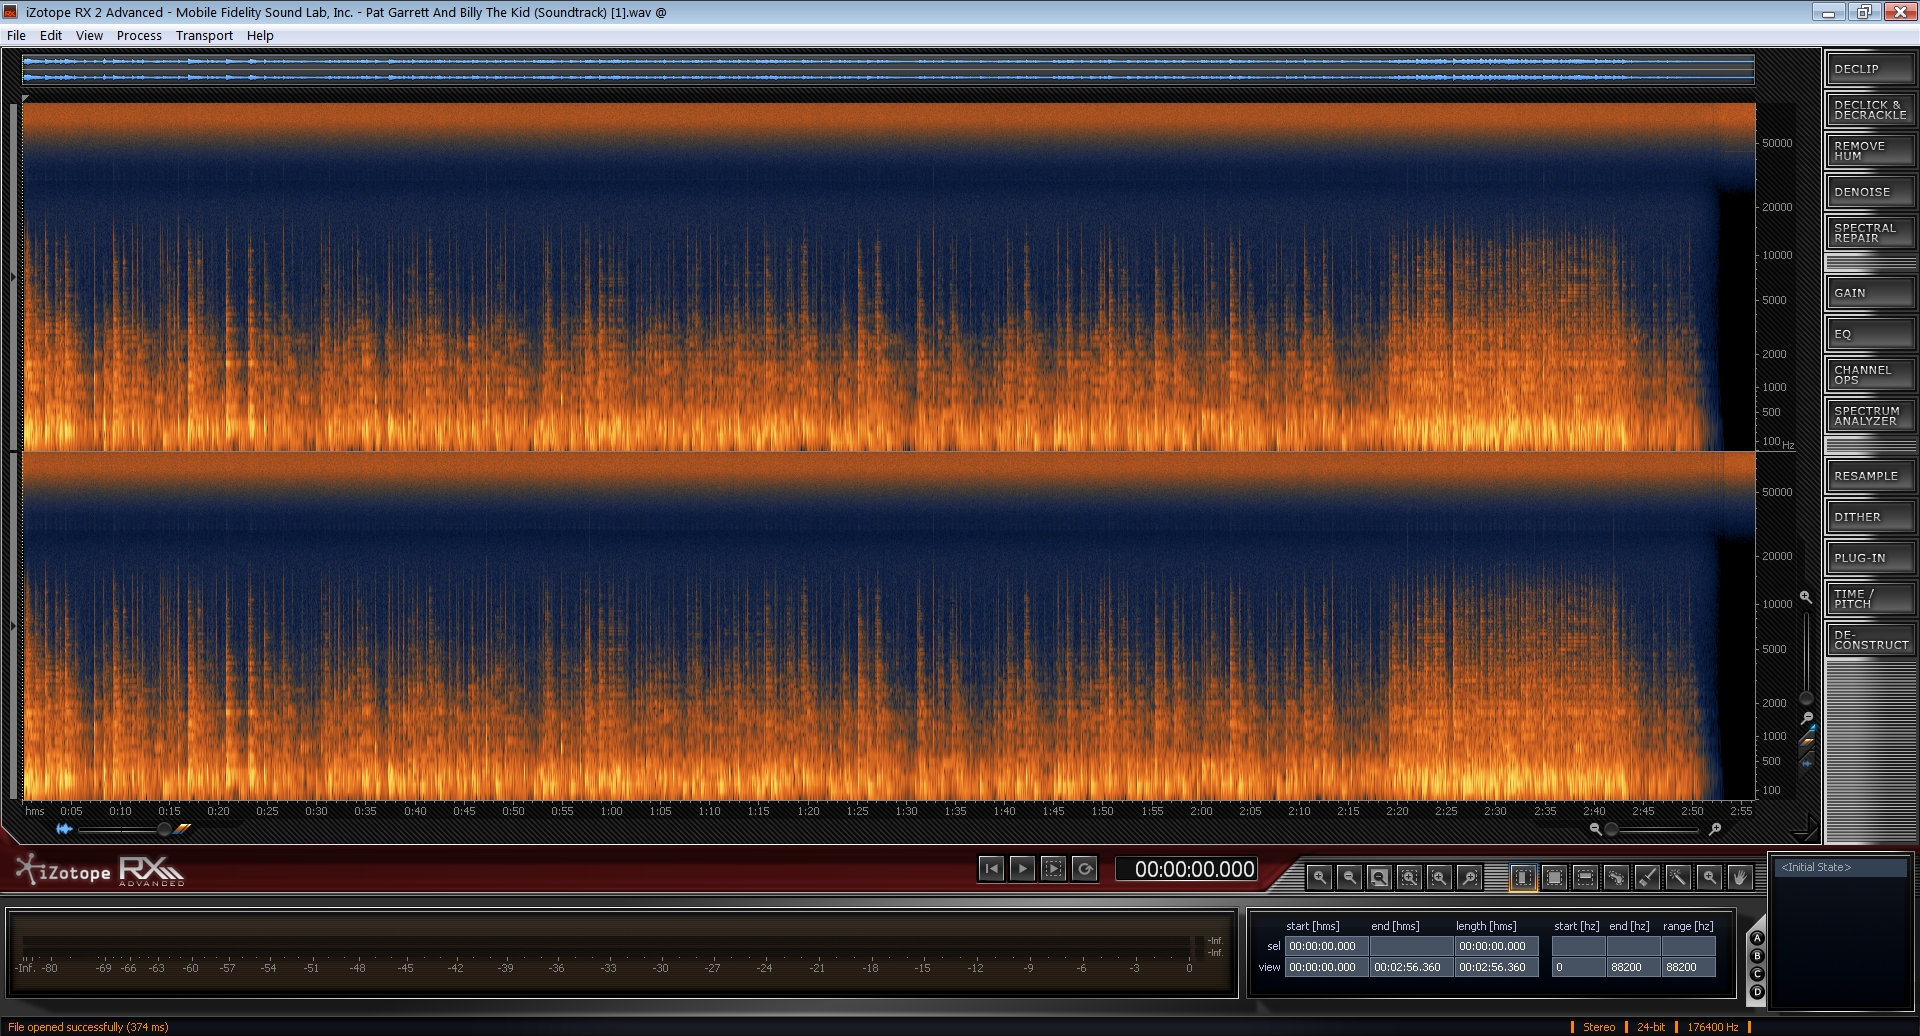This screenshot has height=1036, width=1920.
Task: Open the Transport menu
Action: coord(204,35)
